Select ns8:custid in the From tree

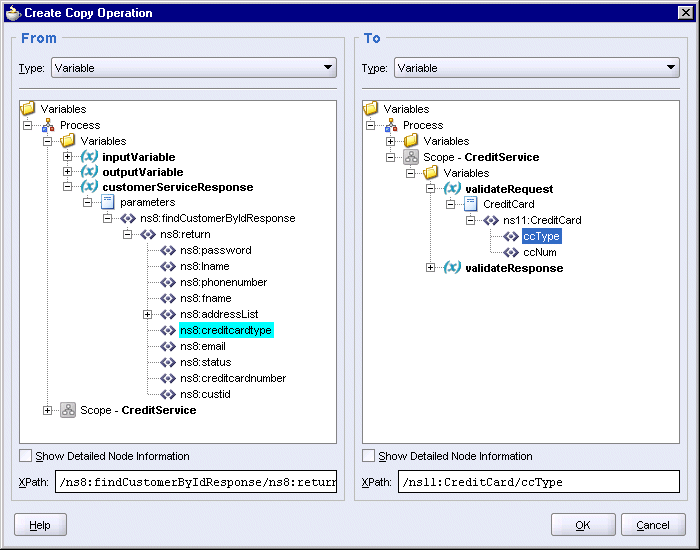[205, 394]
